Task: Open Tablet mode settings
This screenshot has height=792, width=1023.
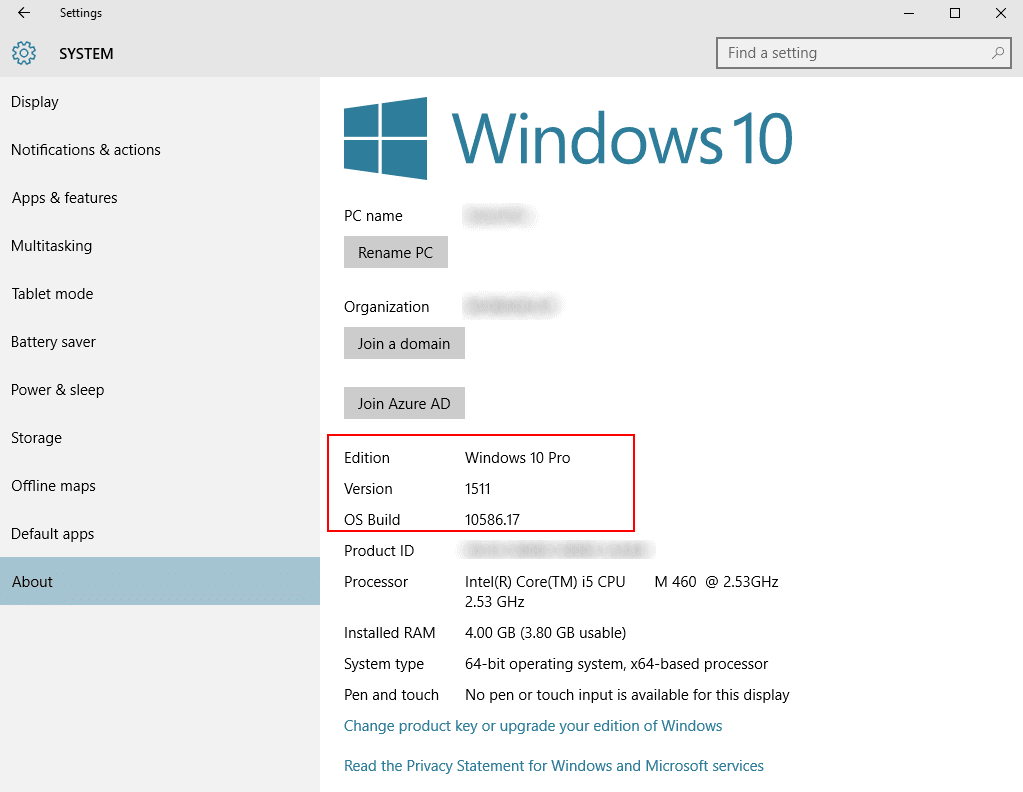Action: [x=160, y=294]
